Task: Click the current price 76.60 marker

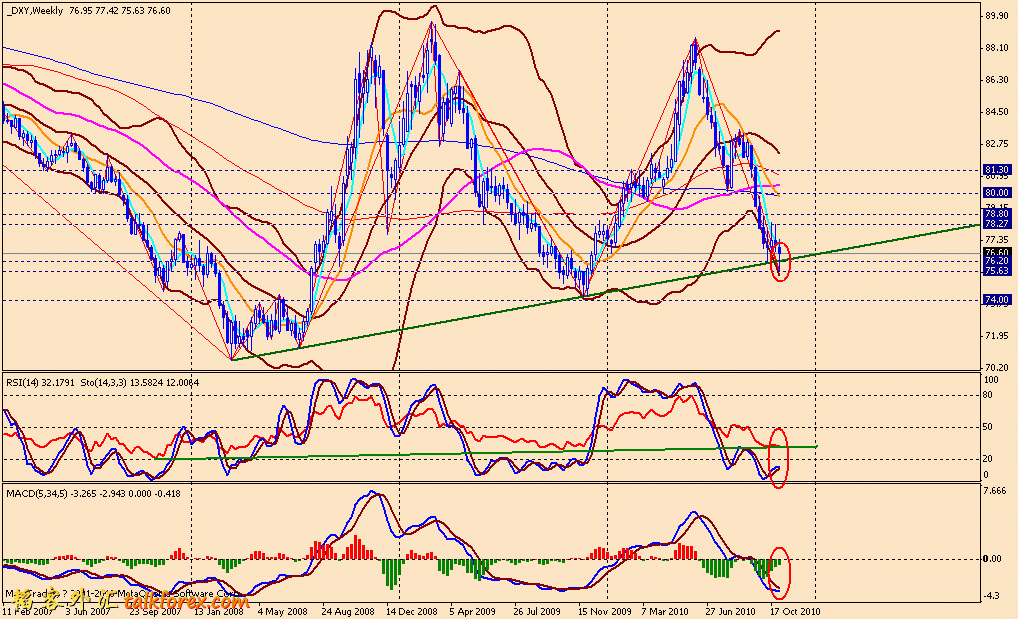Action: [996, 253]
